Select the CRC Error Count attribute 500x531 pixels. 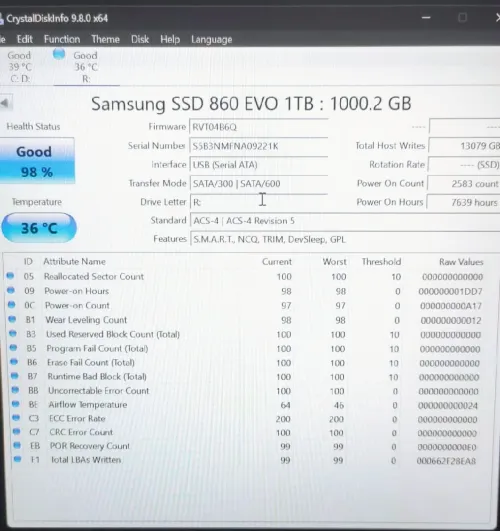(x=81, y=432)
